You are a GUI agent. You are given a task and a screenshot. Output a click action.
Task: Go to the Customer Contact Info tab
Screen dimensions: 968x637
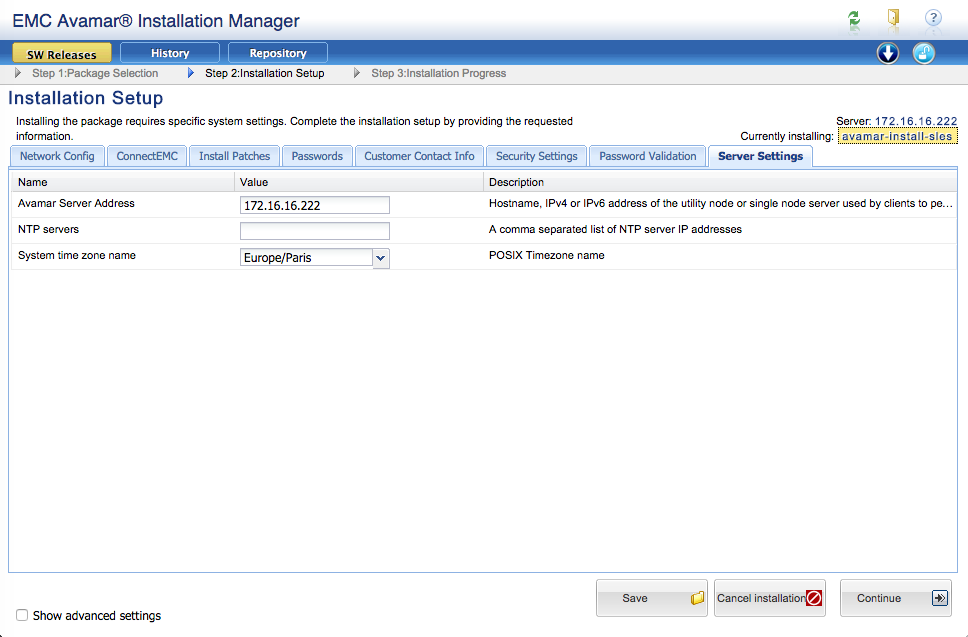(419, 156)
